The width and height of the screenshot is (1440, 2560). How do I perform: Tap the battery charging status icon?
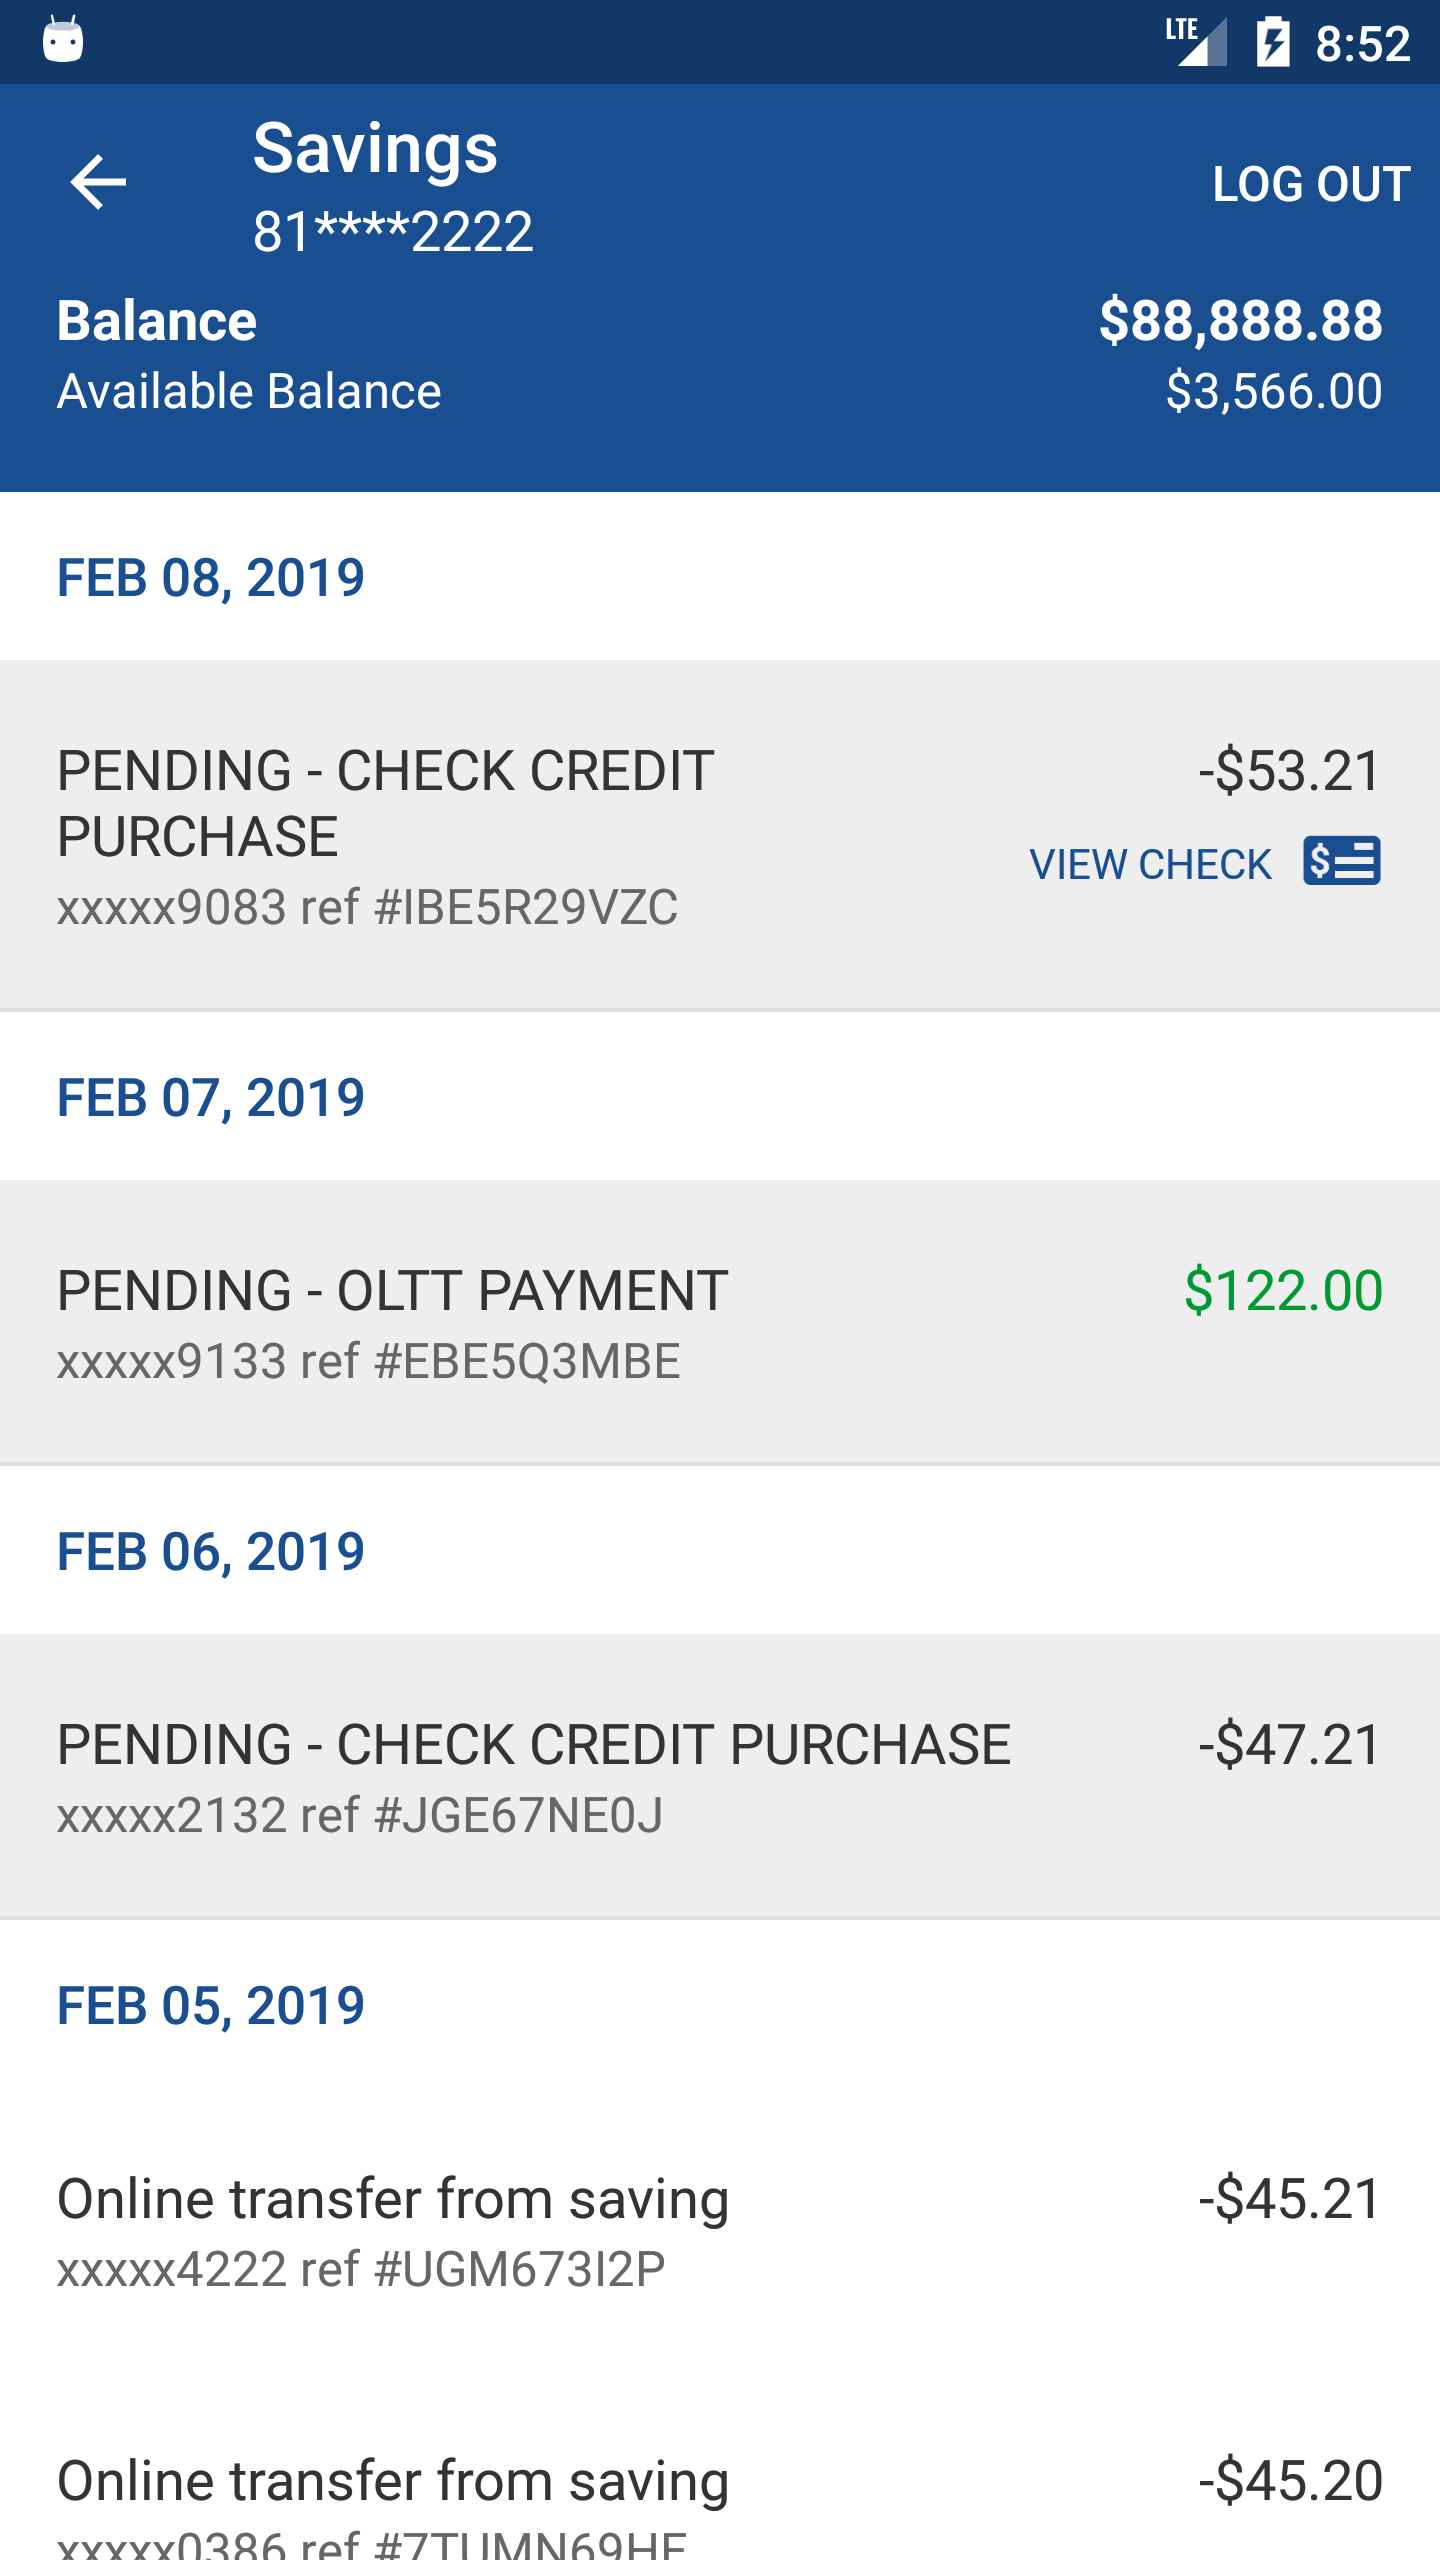(1273, 42)
